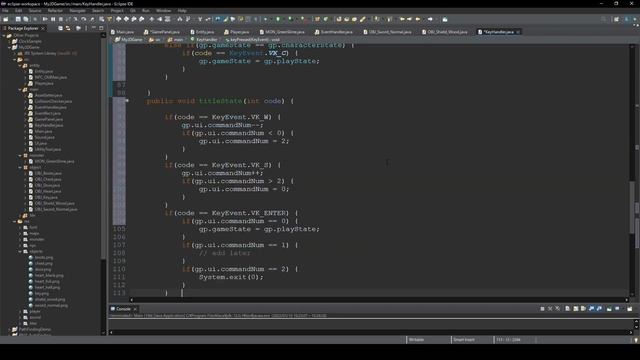Click the Save toolbar icon
This screenshot has width=640, height=360.
18,19
